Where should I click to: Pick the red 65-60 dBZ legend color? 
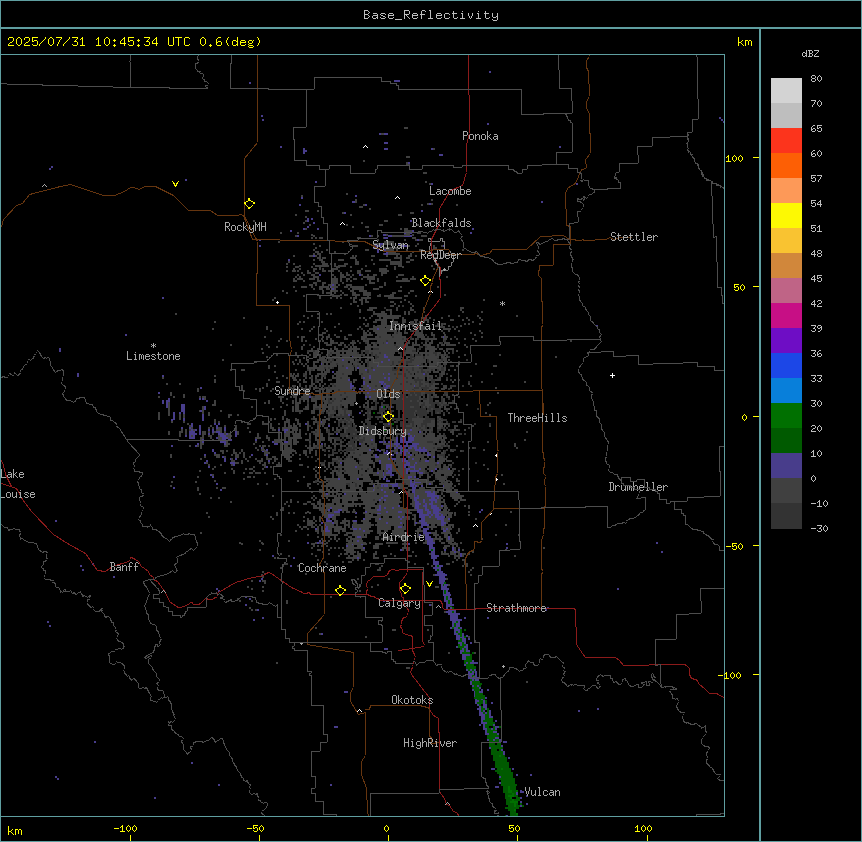786,141
